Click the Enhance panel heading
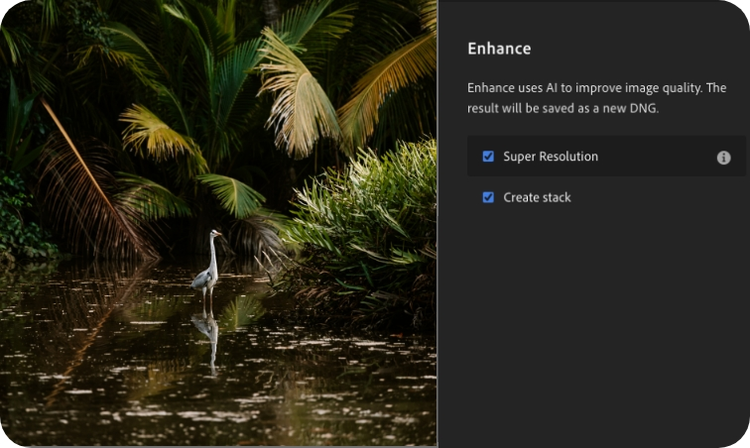This screenshot has width=750, height=448. [499, 48]
